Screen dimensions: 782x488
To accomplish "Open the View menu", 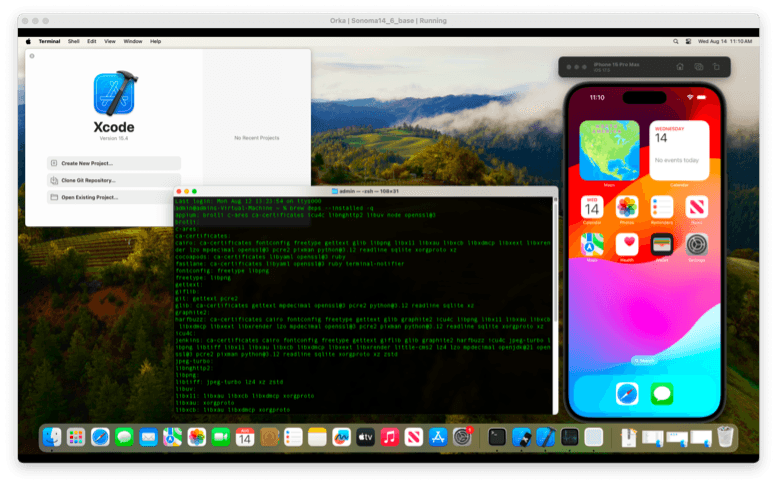I will coord(110,41).
